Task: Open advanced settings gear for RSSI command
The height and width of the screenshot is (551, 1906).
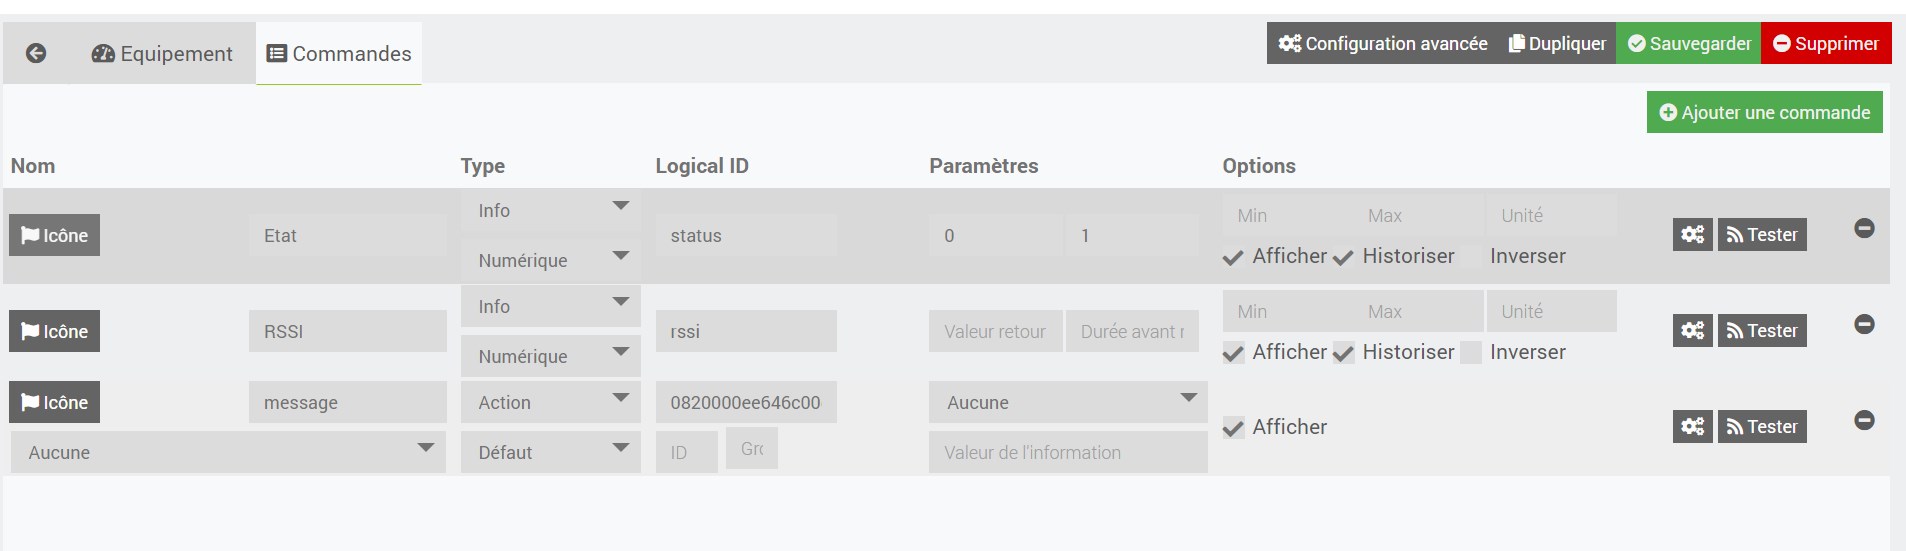Action: click(x=1692, y=330)
